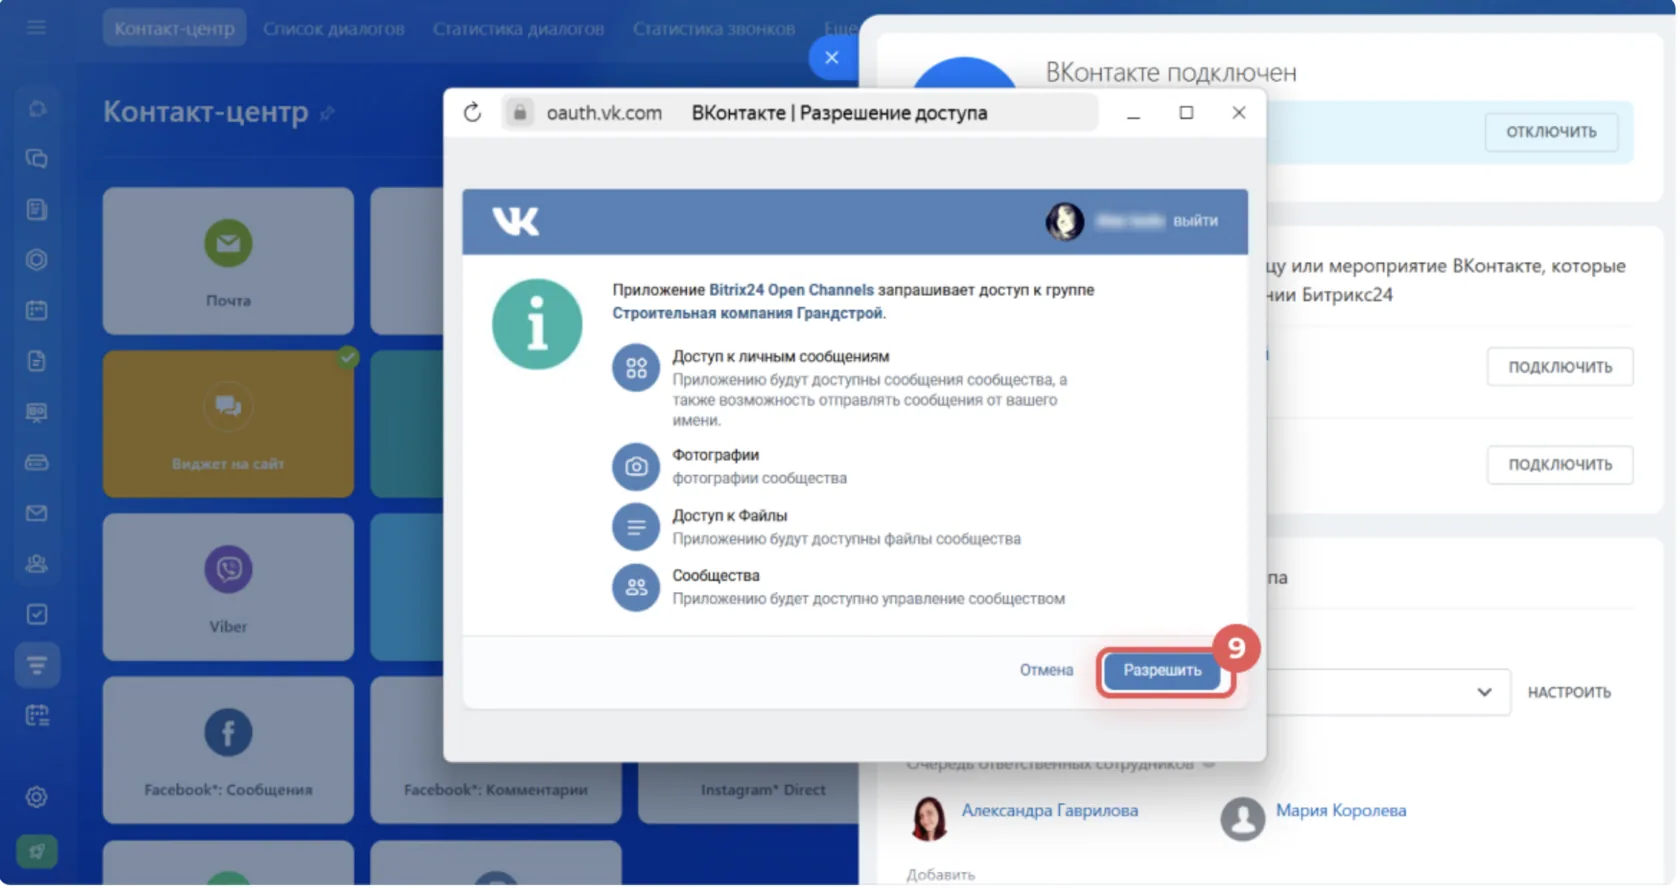Screen dimensions: 1680x888
Task: Click the ОТКЛЮЧИТЬ button
Action: [1551, 132]
